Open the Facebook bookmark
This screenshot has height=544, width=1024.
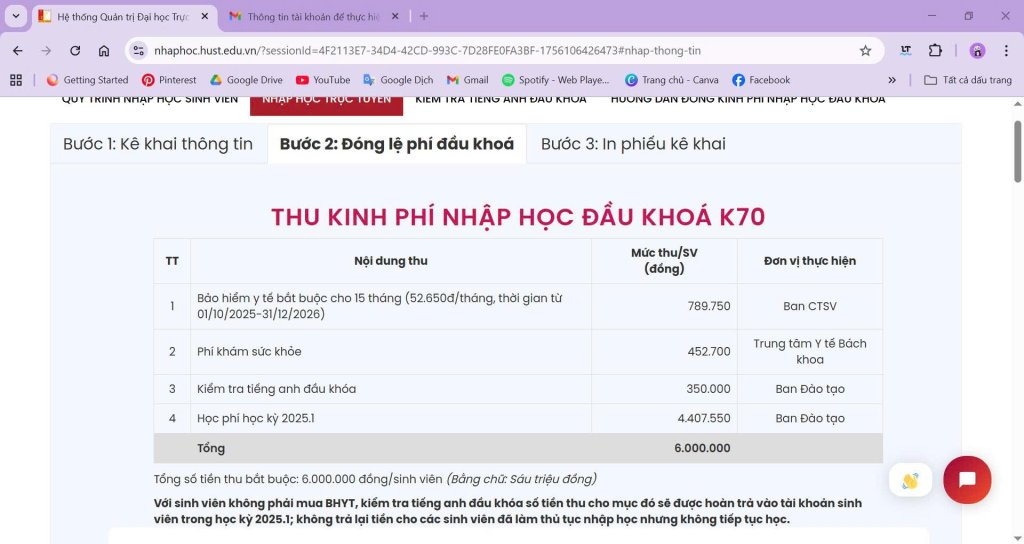[x=761, y=80]
